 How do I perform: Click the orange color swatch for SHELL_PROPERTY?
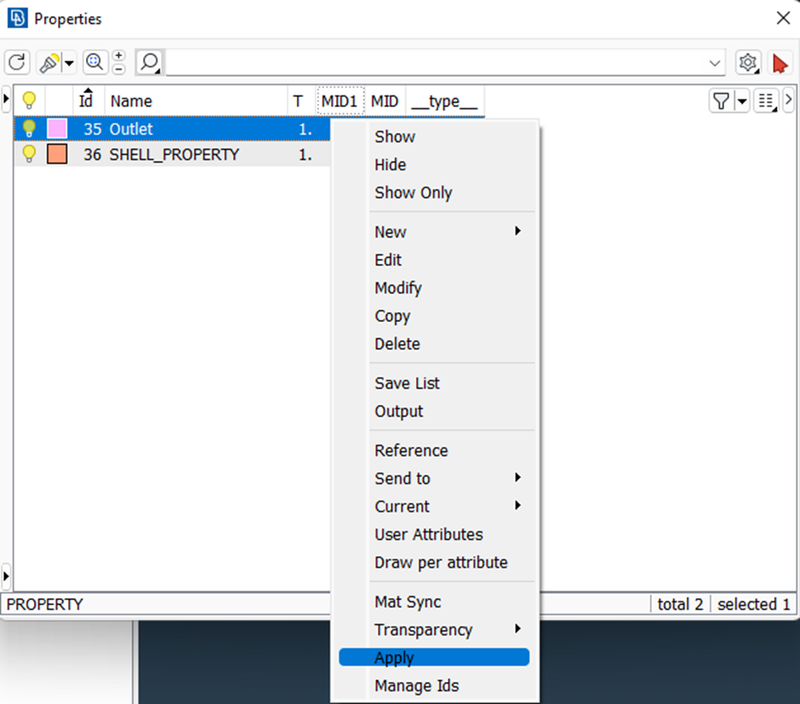coord(57,154)
